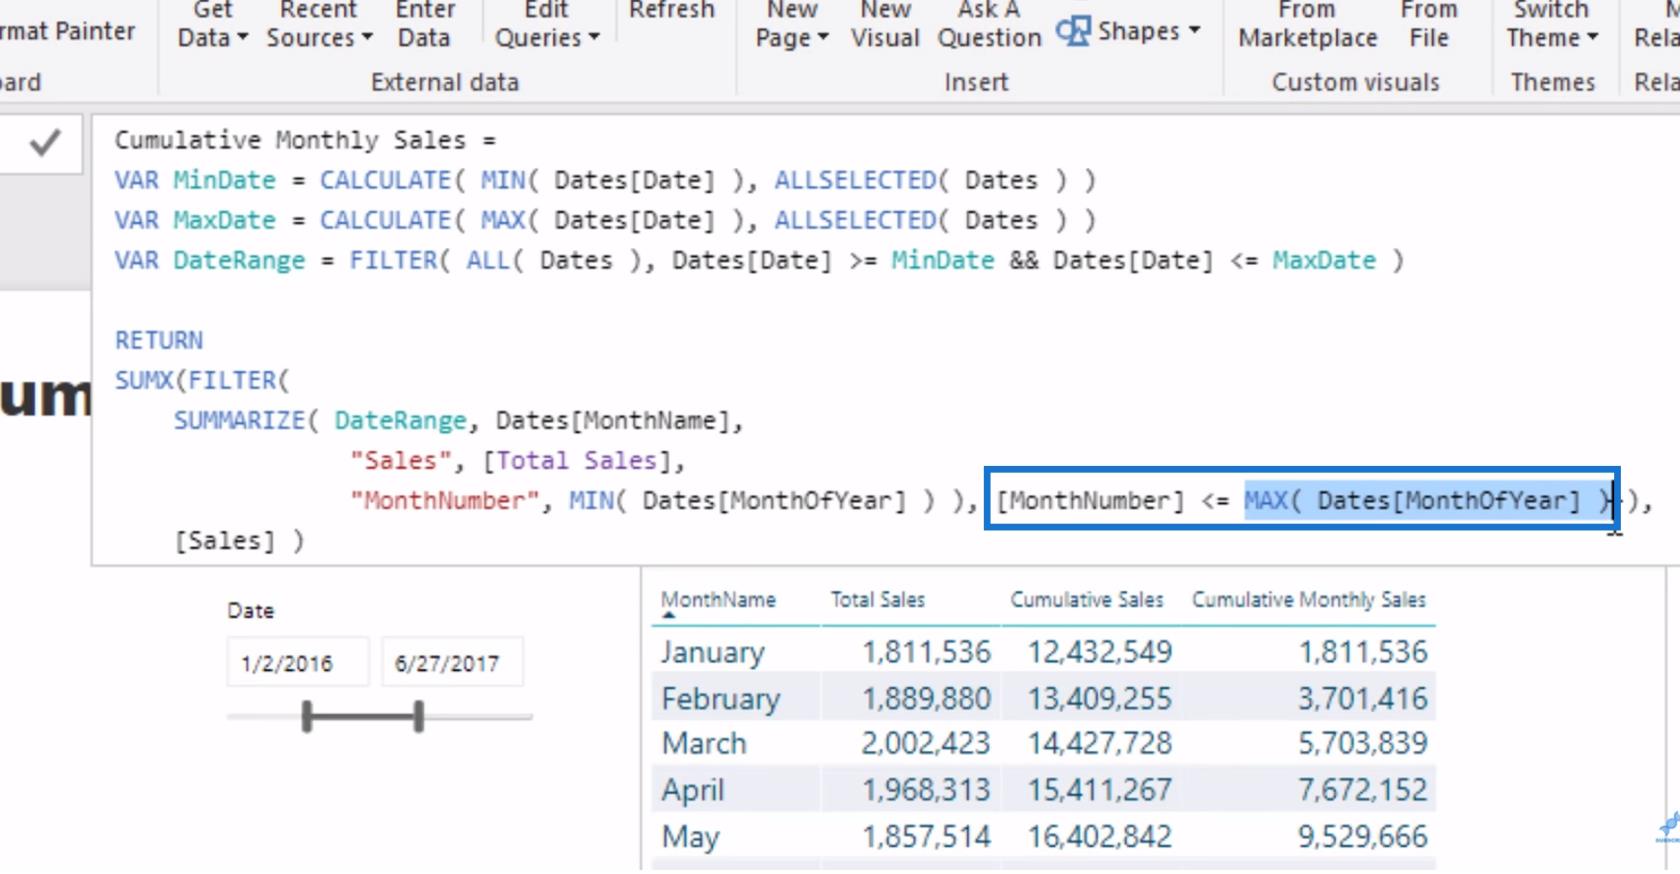This screenshot has width=1680, height=874.
Task: Click the value 12,432,549 in Cumulative Sales
Action: [1100, 652]
